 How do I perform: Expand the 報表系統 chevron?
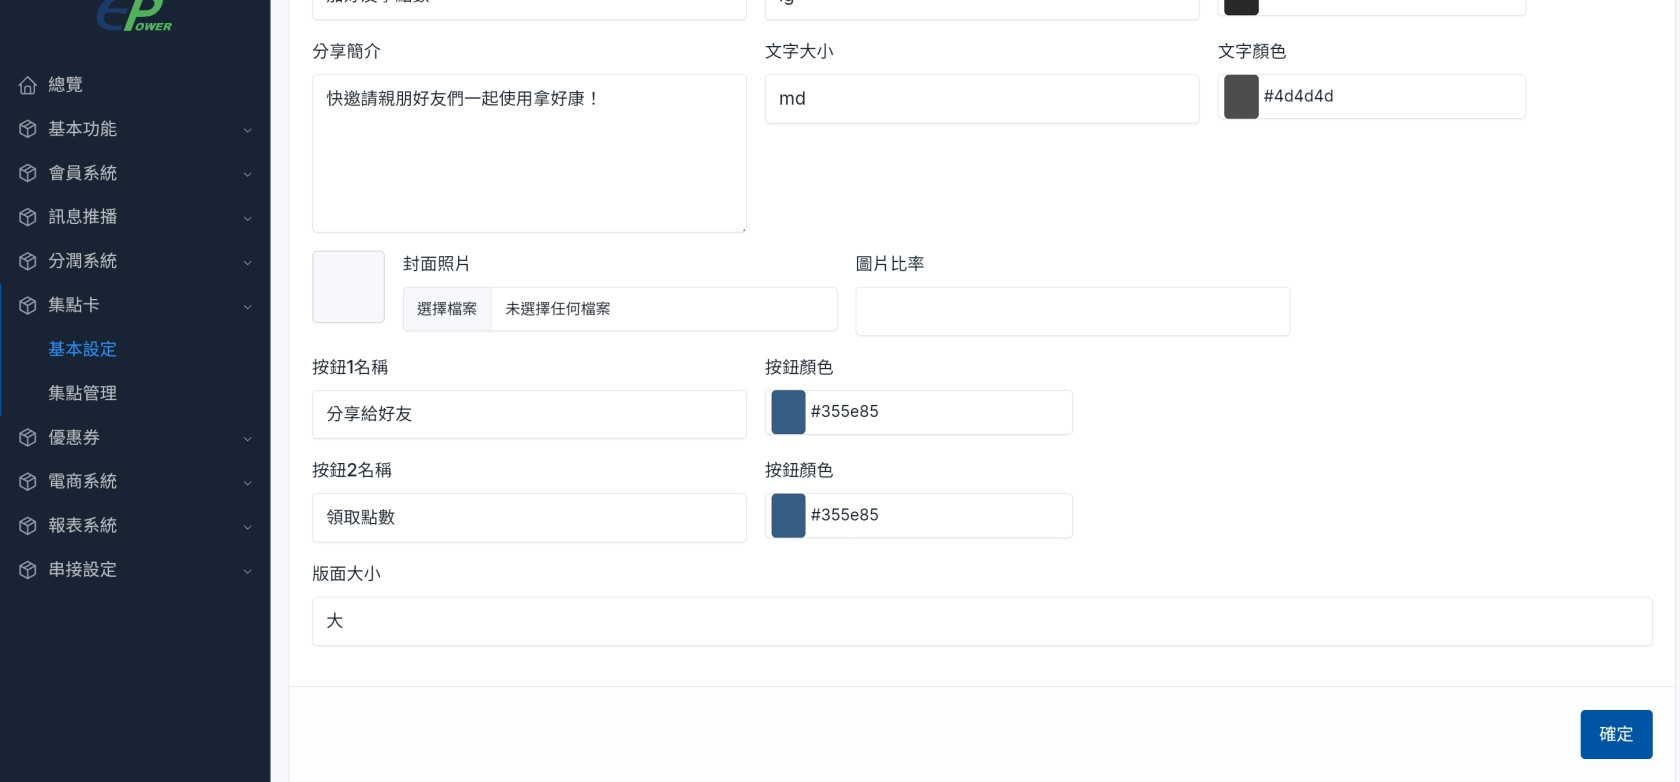[247, 526]
